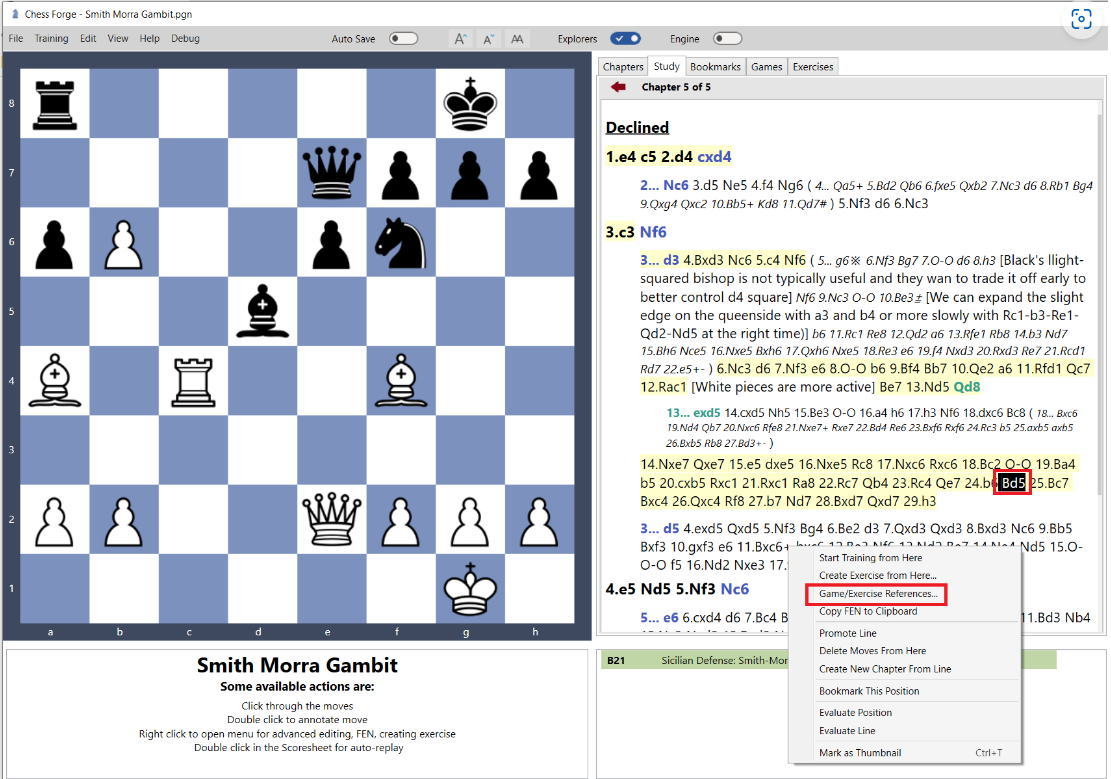The width and height of the screenshot is (1111, 779).
Task: Enable the Auto Save toggle
Action: point(403,36)
